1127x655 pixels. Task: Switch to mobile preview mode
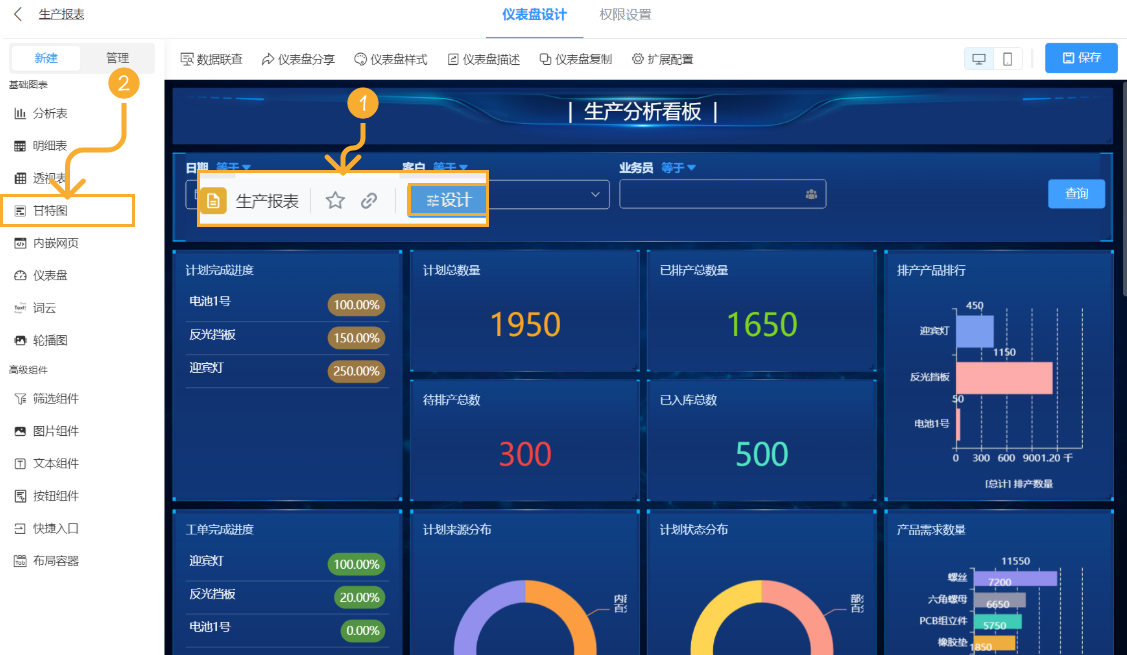click(1006, 59)
